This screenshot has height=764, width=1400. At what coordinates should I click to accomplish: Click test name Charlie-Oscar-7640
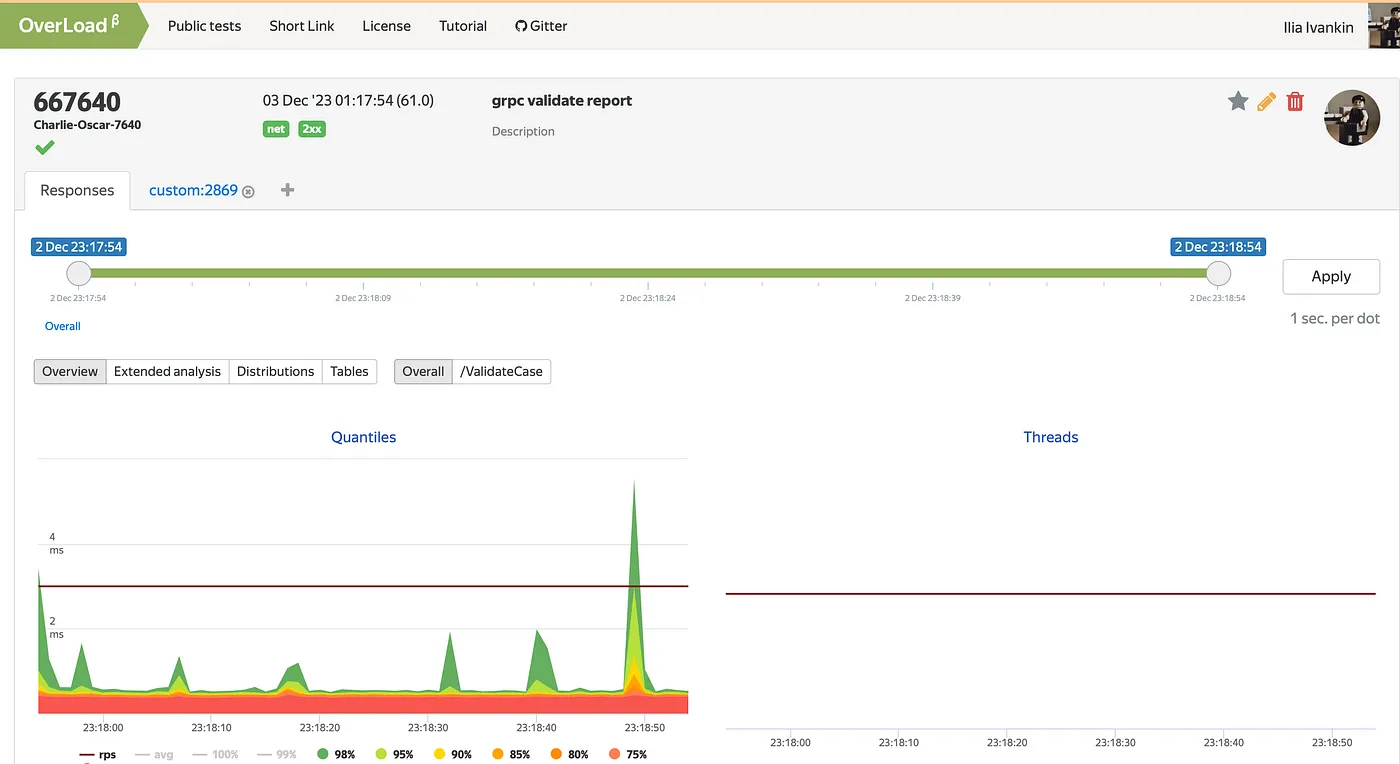[87, 125]
